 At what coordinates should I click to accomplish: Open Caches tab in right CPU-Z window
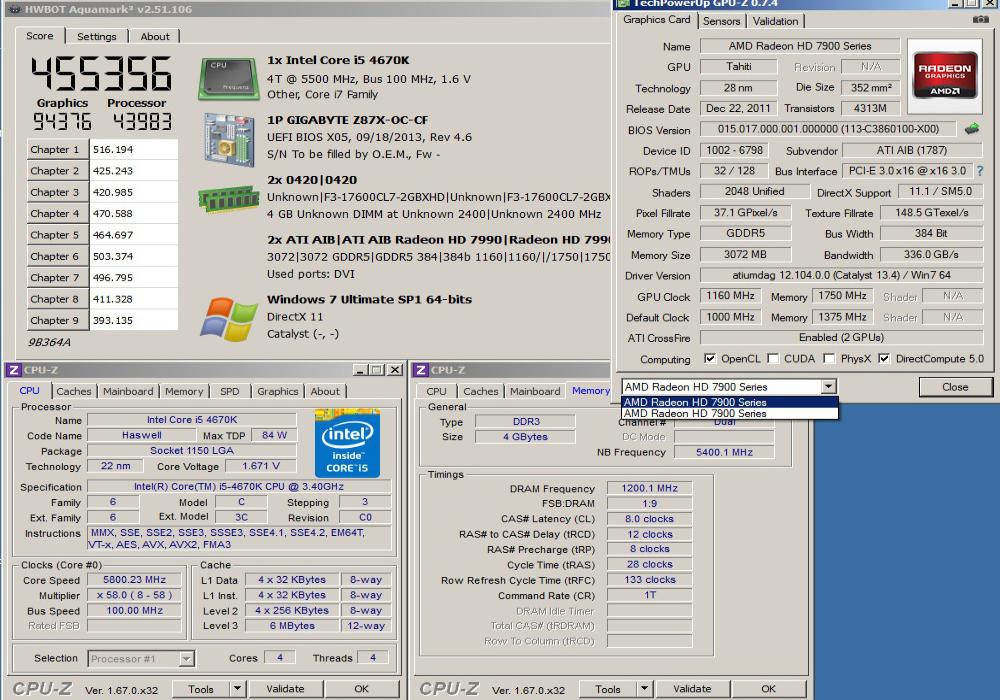[x=481, y=391]
